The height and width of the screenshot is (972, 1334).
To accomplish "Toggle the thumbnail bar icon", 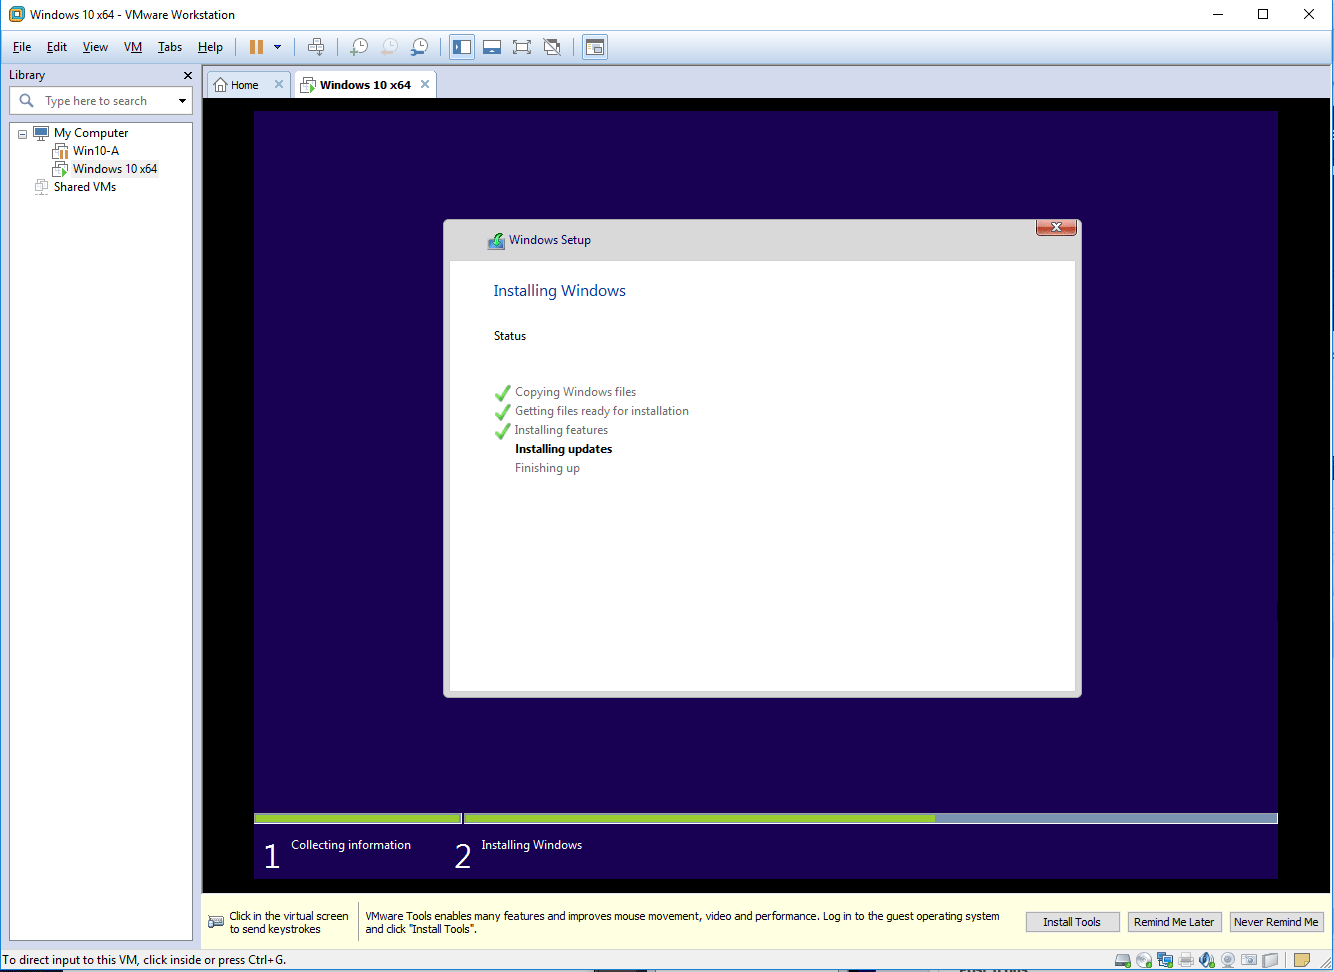I will coord(492,47).
